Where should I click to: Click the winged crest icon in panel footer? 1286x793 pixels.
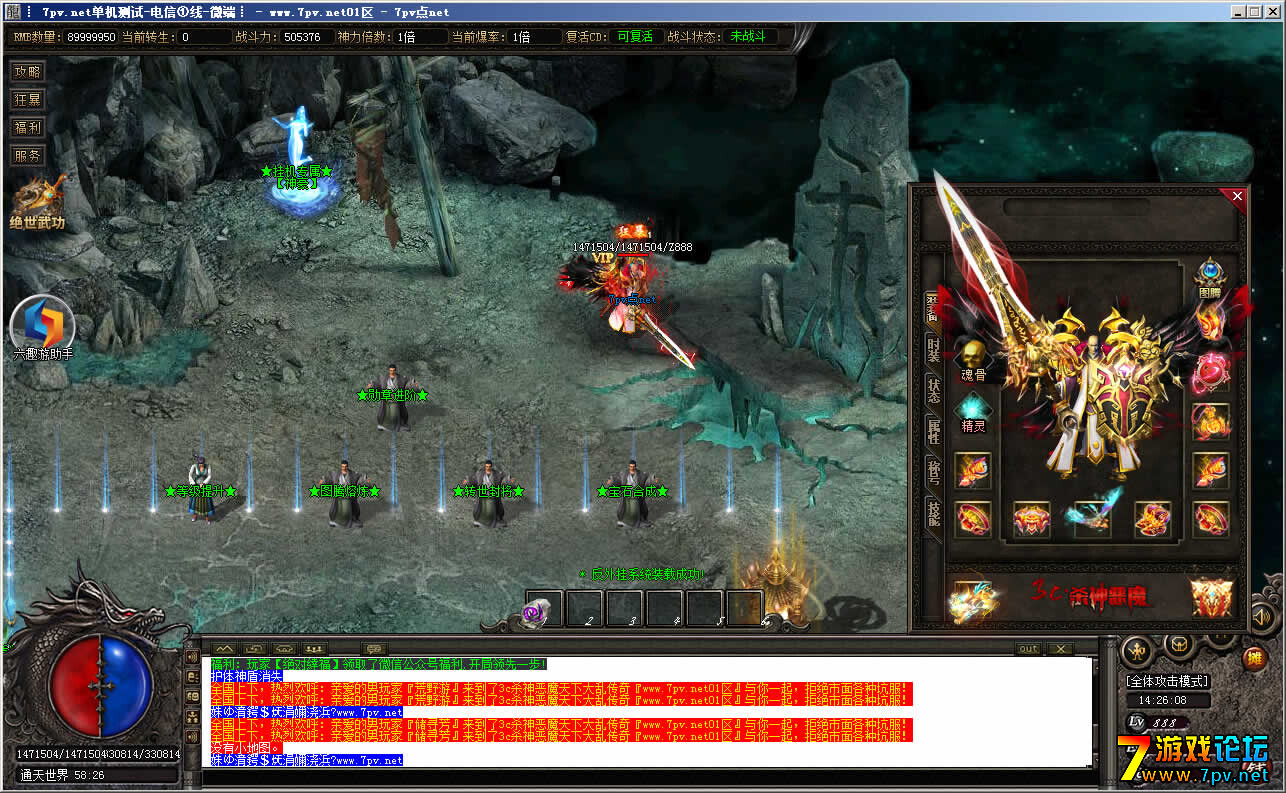click(x=1212, y=597)
